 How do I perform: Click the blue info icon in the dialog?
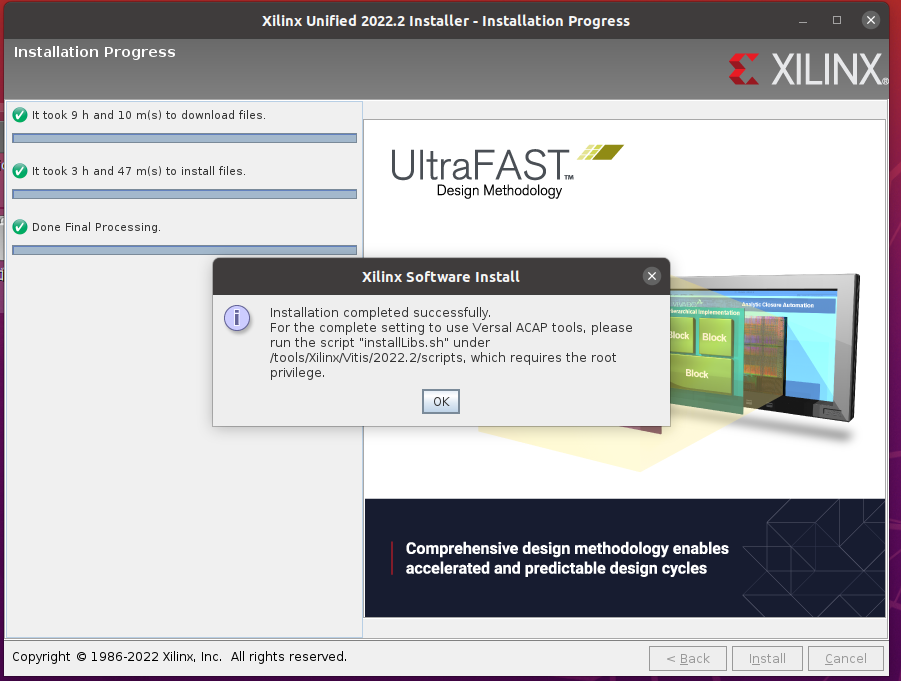click(237, 317)
